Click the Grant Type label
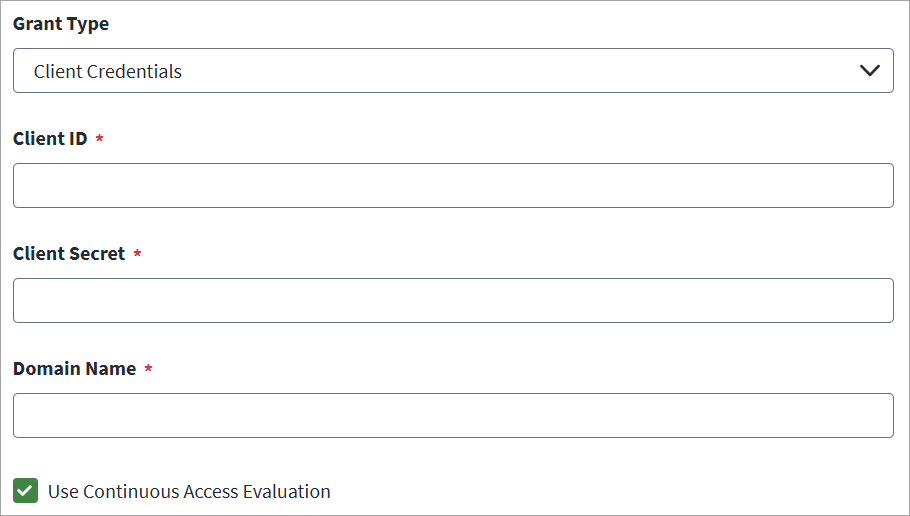The height and width of the screenshot is (516, 910). (x=61, y=24)
